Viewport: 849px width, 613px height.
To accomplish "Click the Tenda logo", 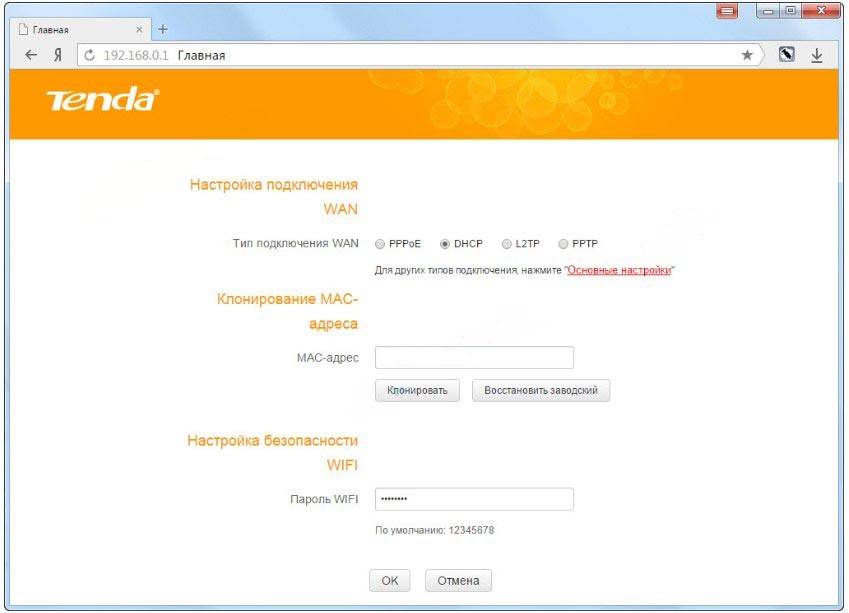I will [102, 100].
